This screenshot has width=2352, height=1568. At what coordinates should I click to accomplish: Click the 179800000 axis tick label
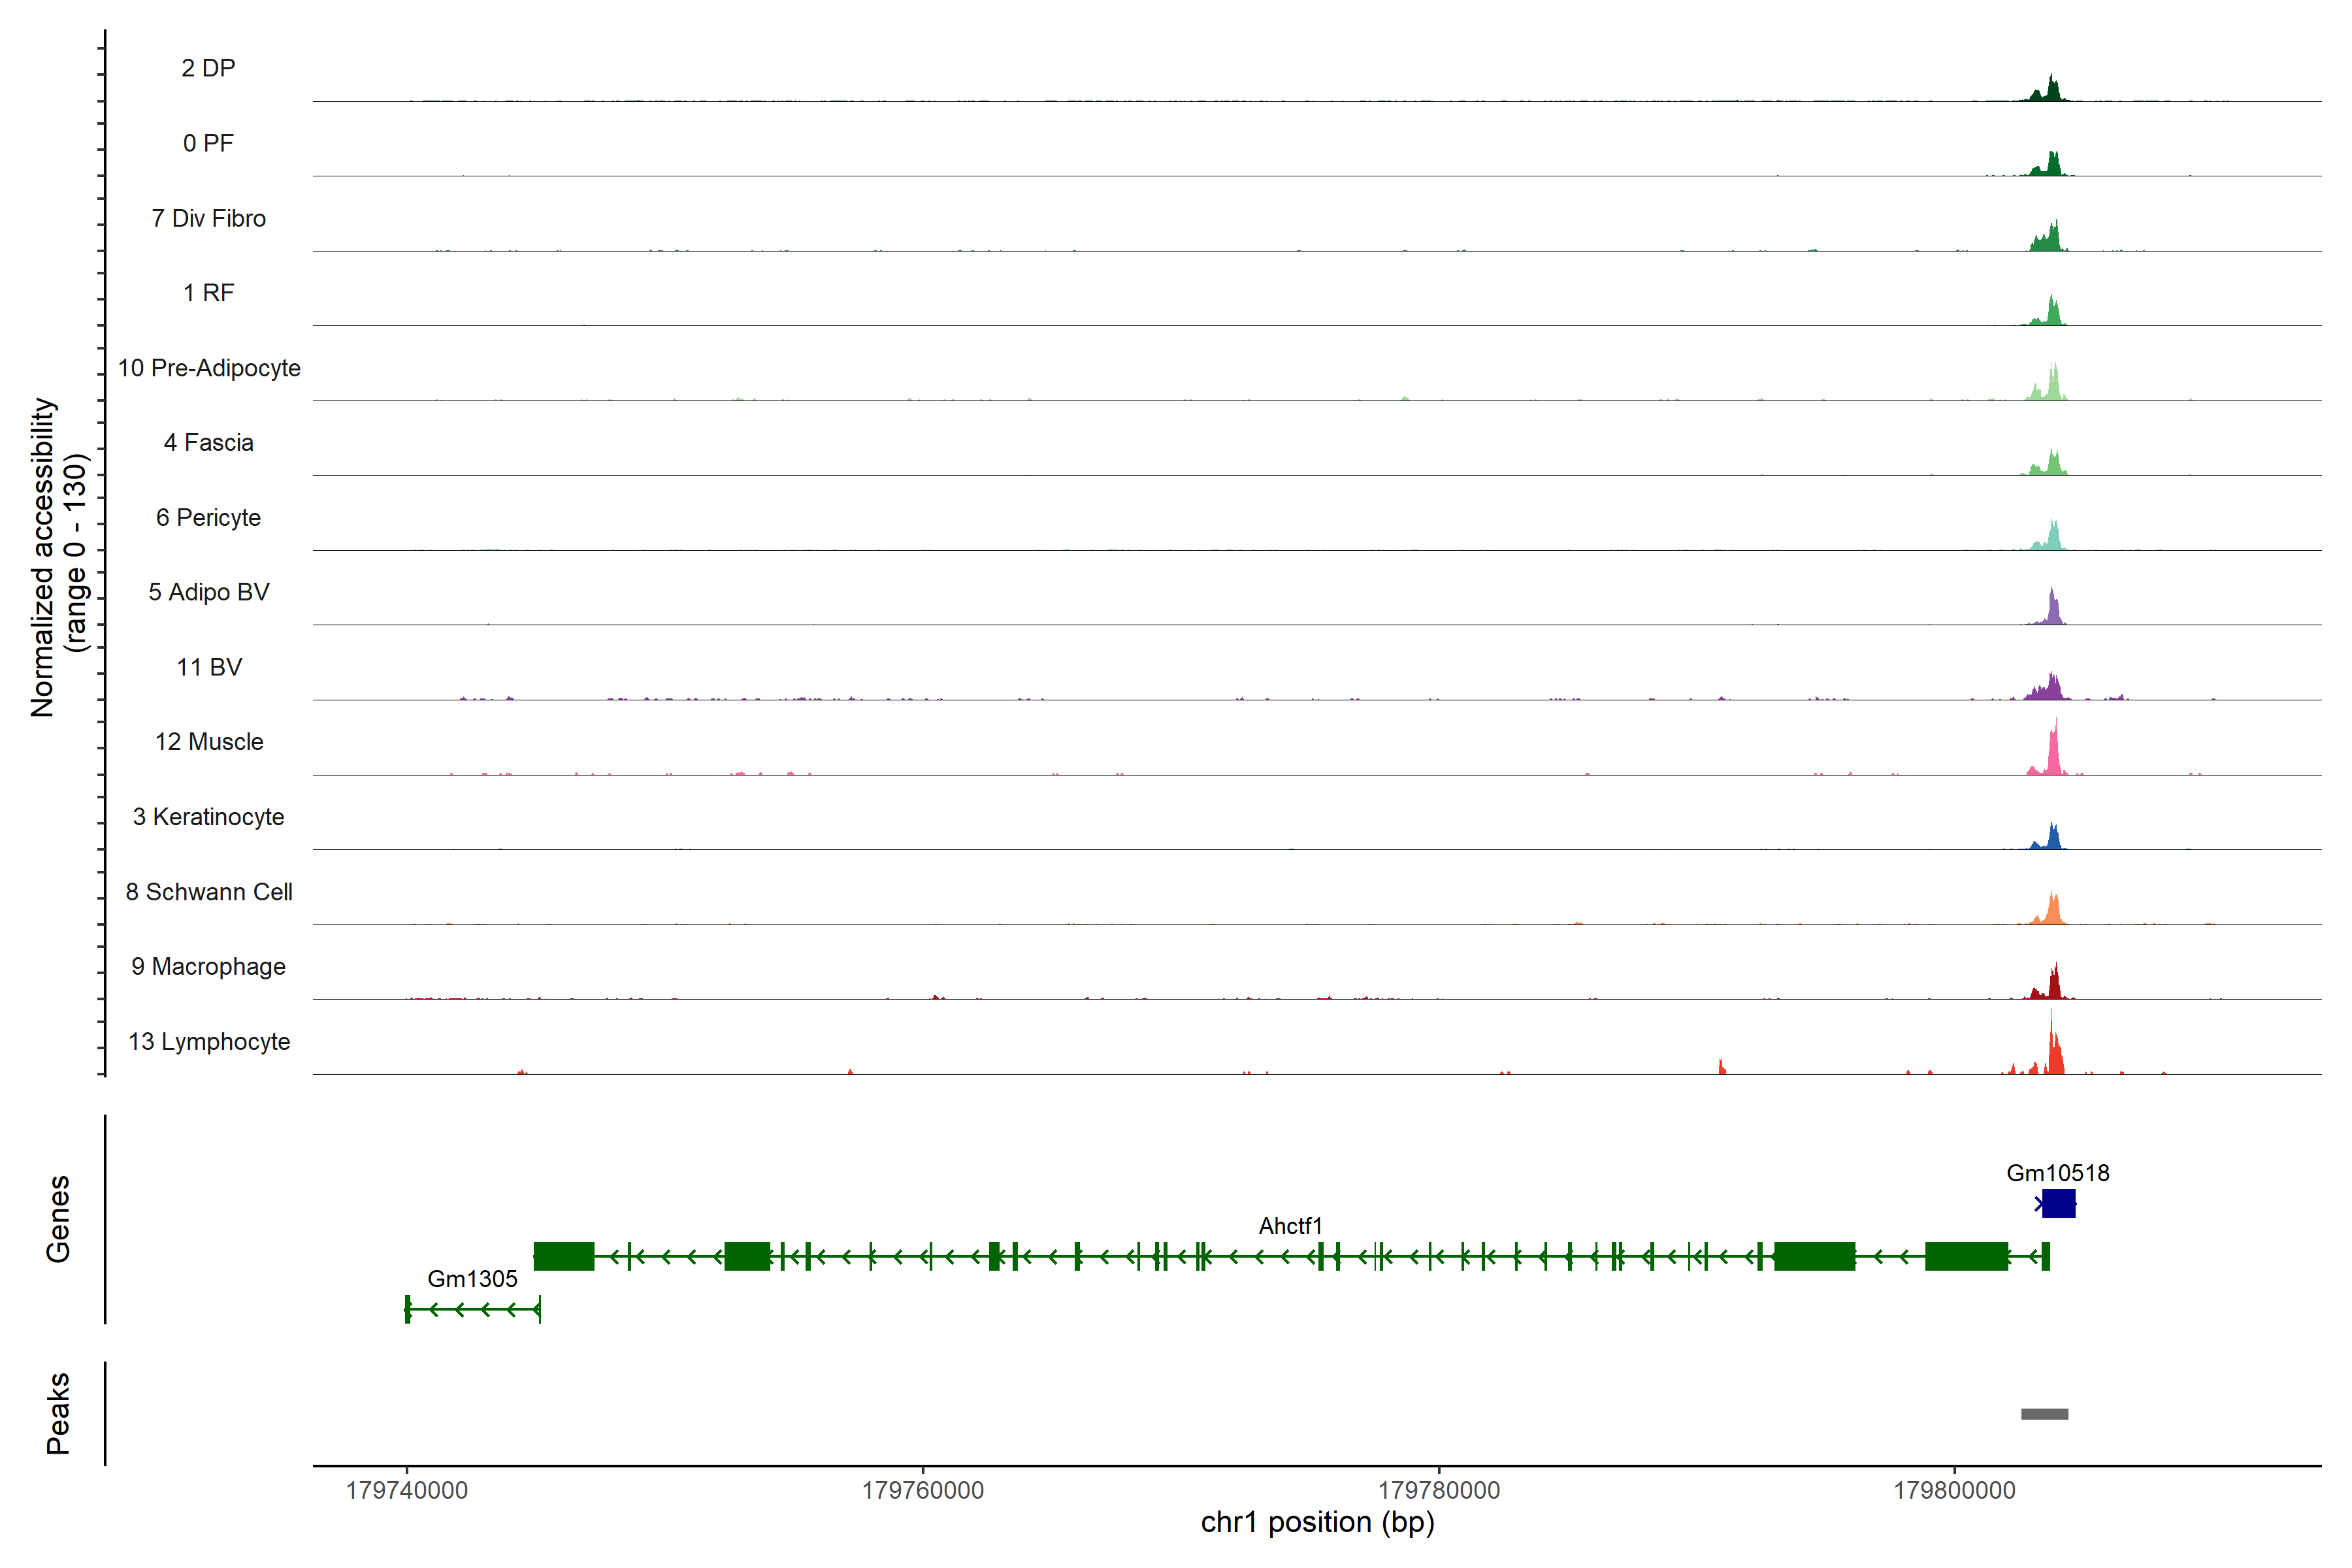[x=1954, y=1490]
